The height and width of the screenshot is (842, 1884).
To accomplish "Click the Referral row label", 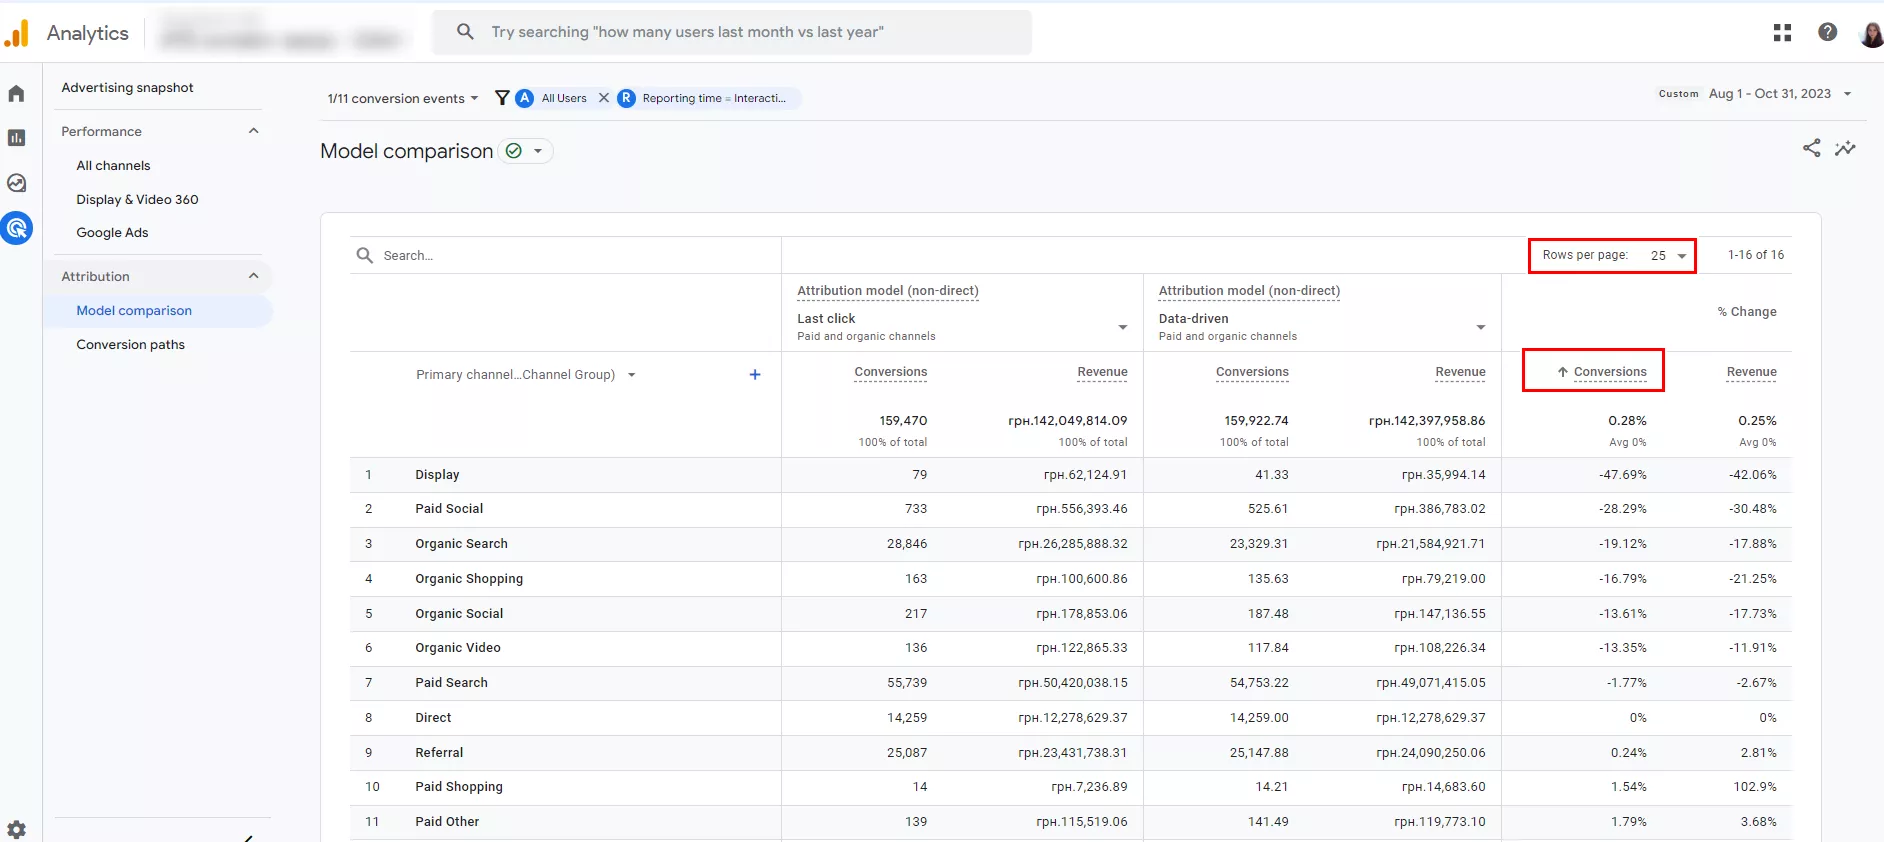I will [439, 753].
